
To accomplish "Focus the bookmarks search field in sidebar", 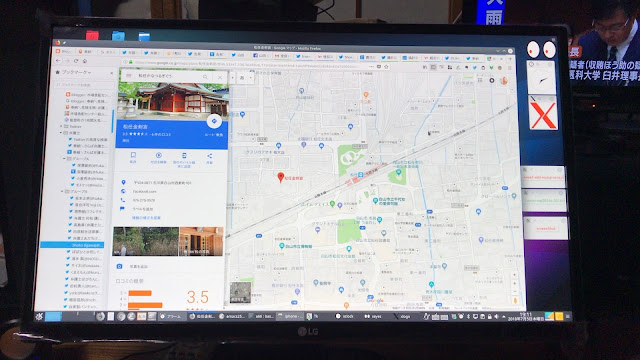I will tap(84, 84).
